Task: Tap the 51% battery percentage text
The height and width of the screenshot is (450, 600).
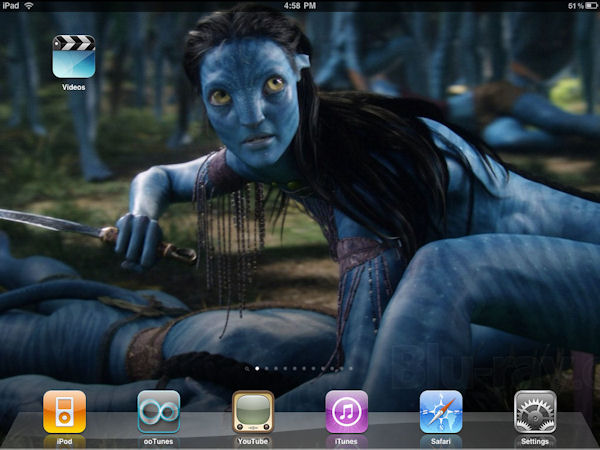Action: 576,6
